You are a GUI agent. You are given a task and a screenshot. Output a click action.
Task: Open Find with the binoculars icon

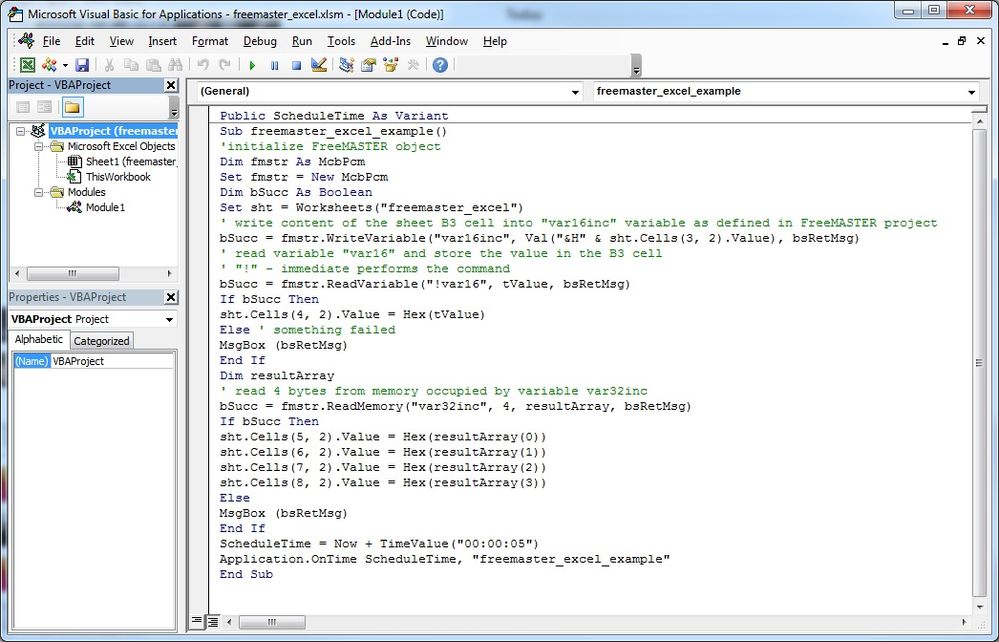pos(175,65)
